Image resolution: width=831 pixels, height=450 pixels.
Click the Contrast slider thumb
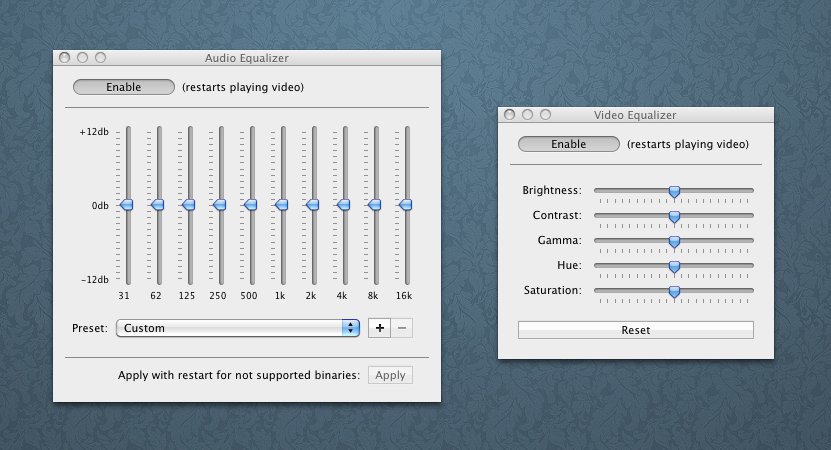[x=674, y=216]
